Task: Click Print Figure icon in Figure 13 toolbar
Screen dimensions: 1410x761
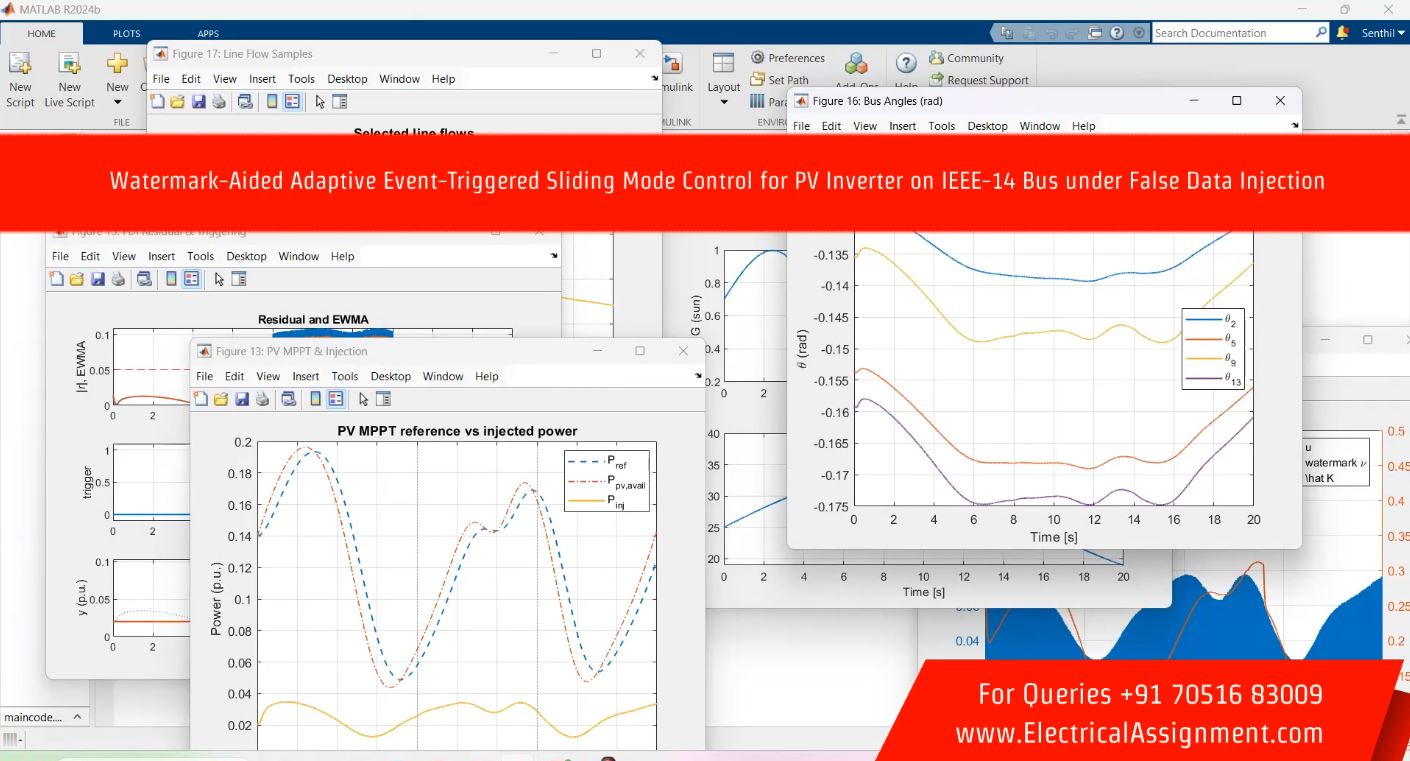Action: pyautogui.click(x=263, y=399)
